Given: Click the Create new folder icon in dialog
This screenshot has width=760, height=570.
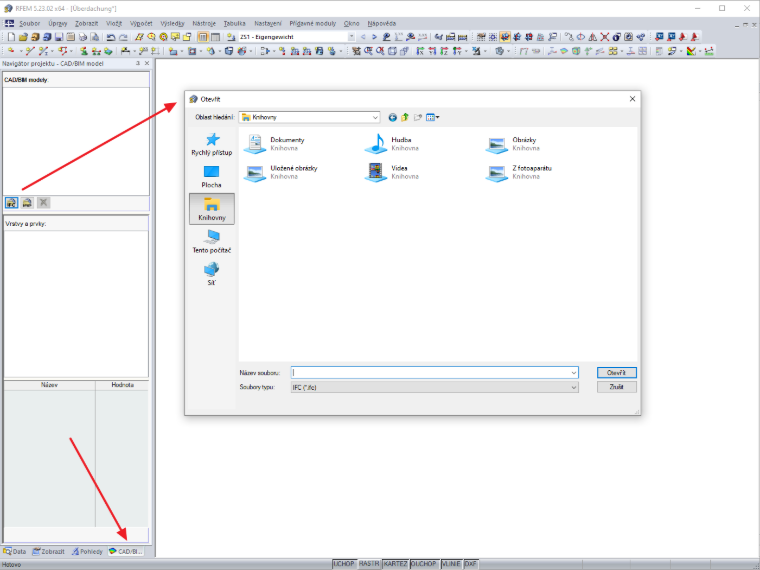Looking at the screenshot, I should 417,117.
